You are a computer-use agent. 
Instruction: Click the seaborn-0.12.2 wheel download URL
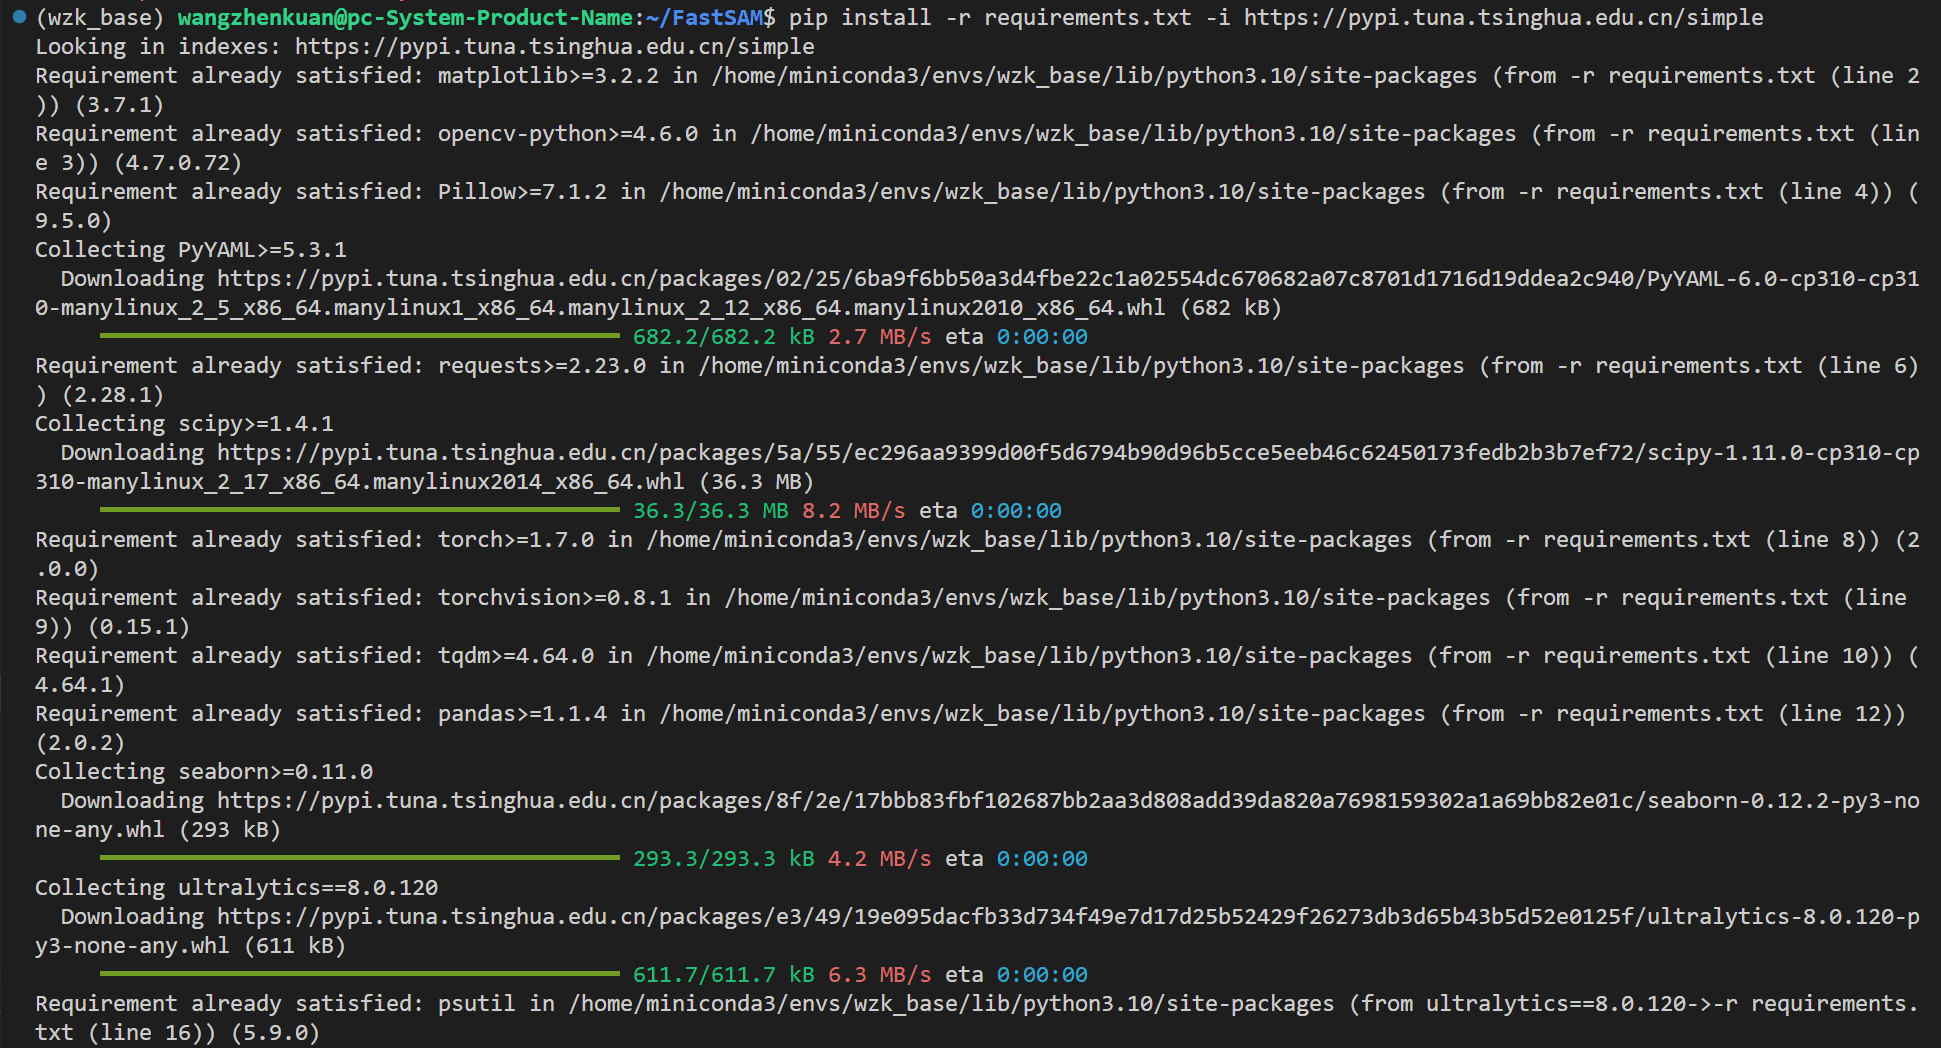977,815
